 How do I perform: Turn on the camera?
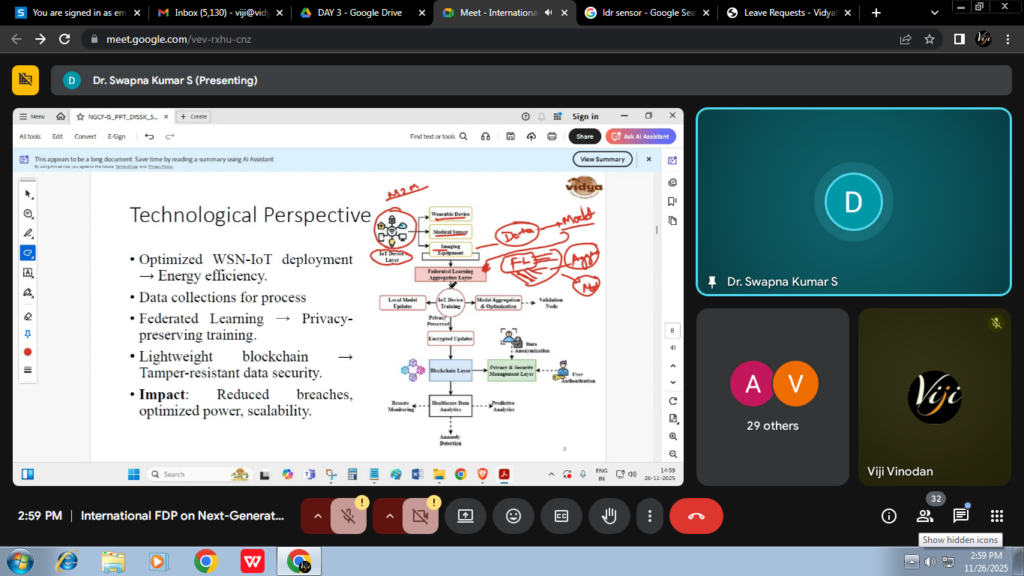[421, 516]
